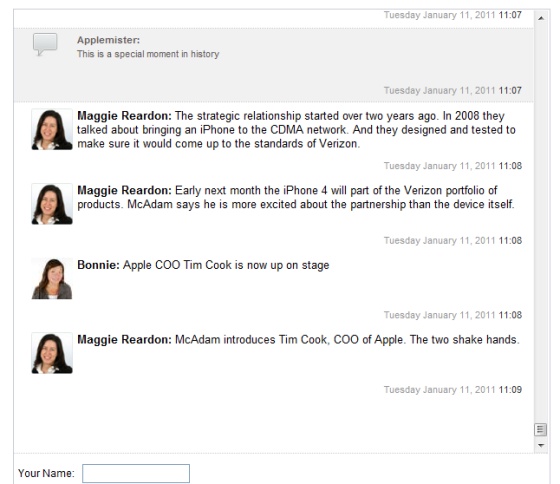560x484 pixels.
Task: Click the speech bubble icon beside Applemister
Action: [x=45, y=44]
